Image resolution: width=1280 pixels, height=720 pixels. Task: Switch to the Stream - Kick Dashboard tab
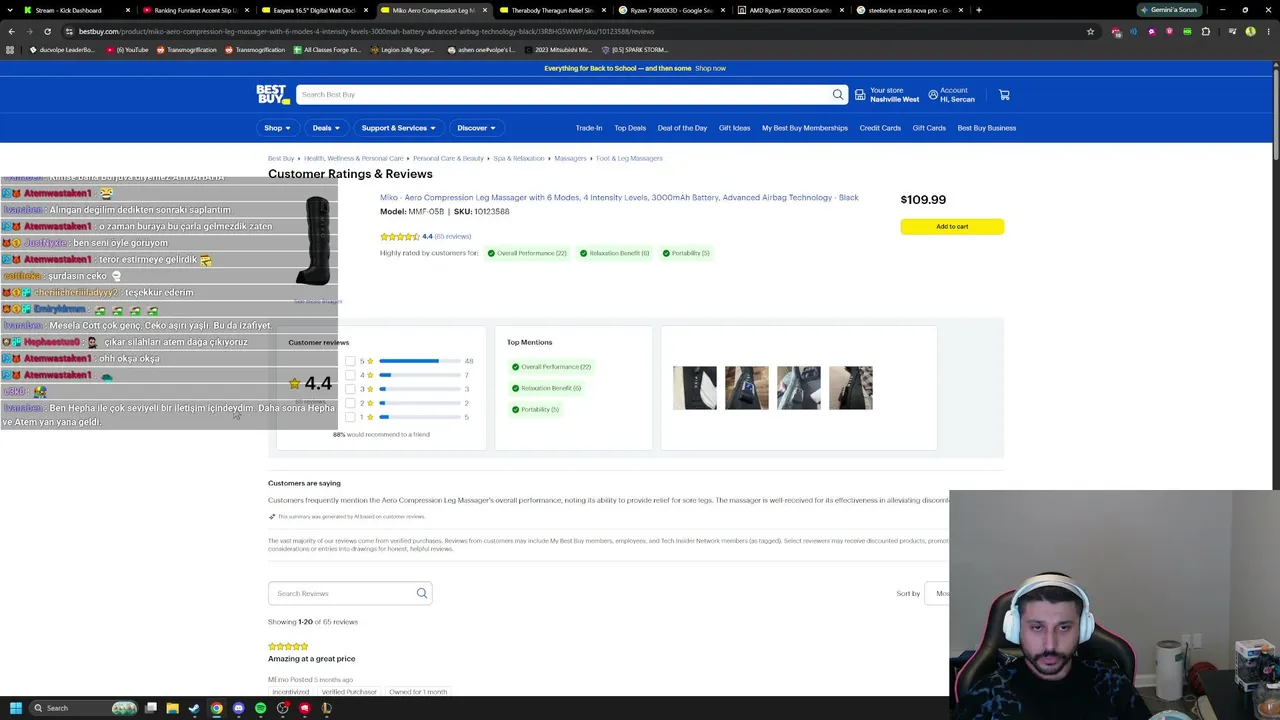[x=76, y=10]
